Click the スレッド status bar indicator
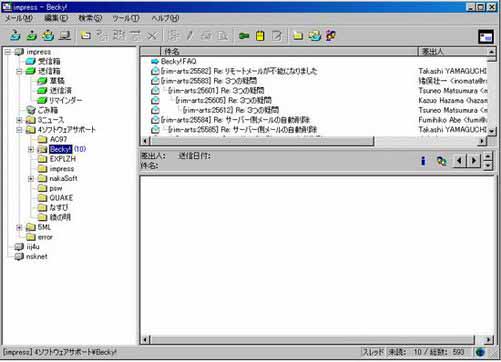This screenshot has height=362, width=501. coord(373,352)
